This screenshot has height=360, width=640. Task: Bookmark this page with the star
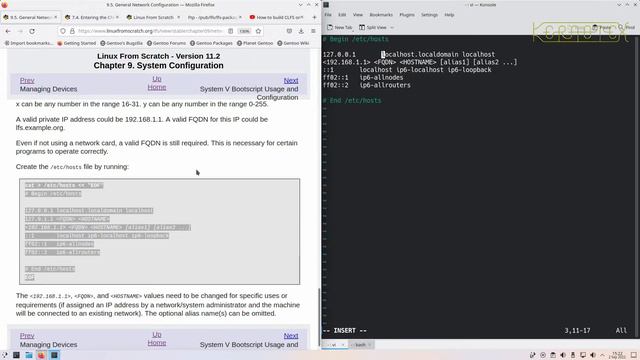(x=258, y=31)
